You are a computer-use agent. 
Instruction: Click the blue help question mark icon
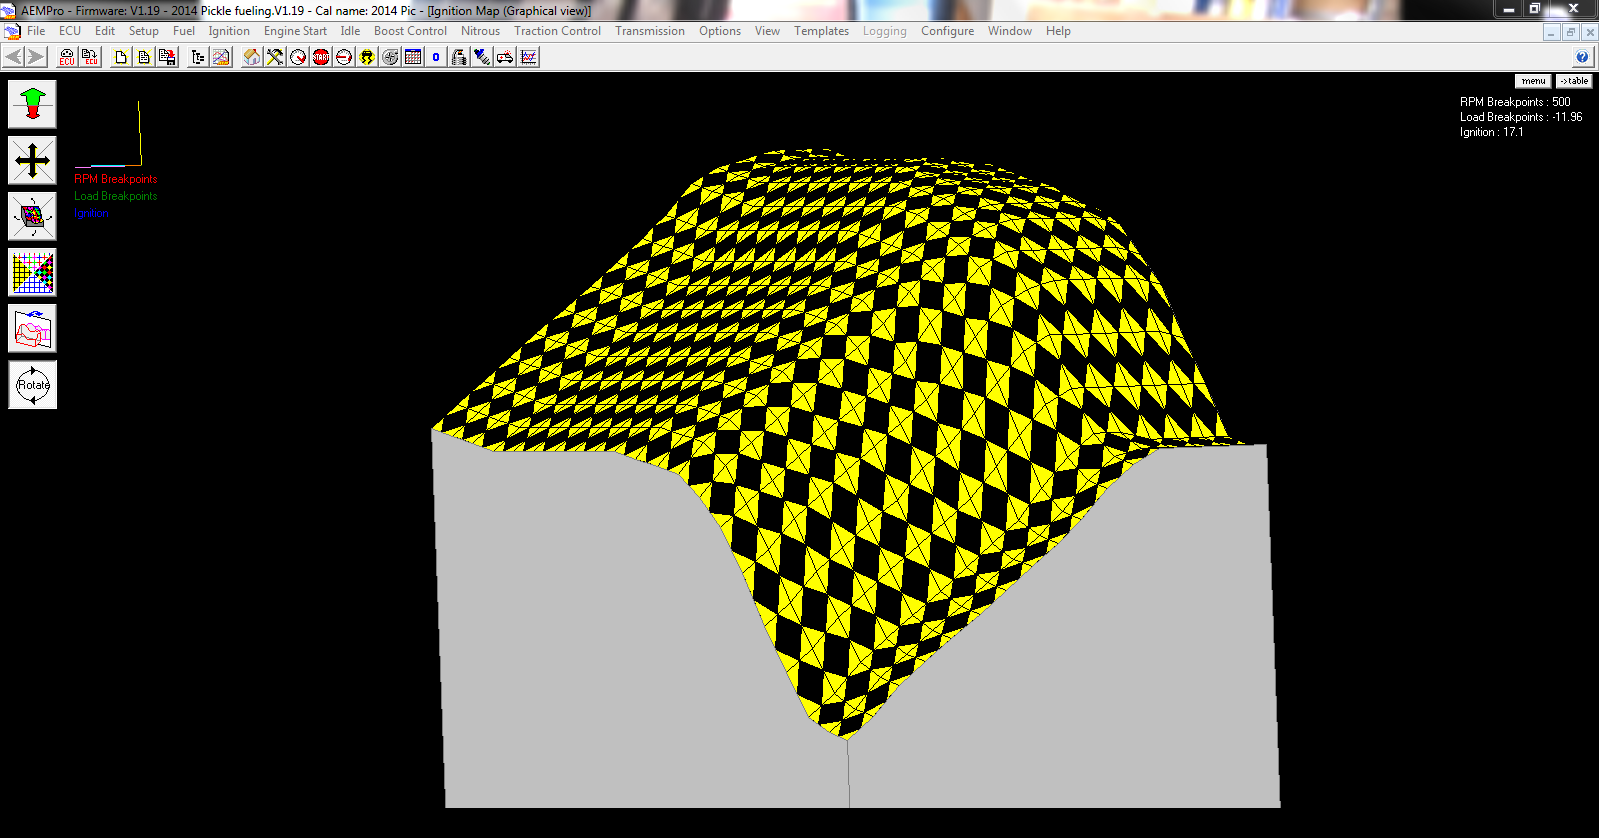pos(1582,57)
